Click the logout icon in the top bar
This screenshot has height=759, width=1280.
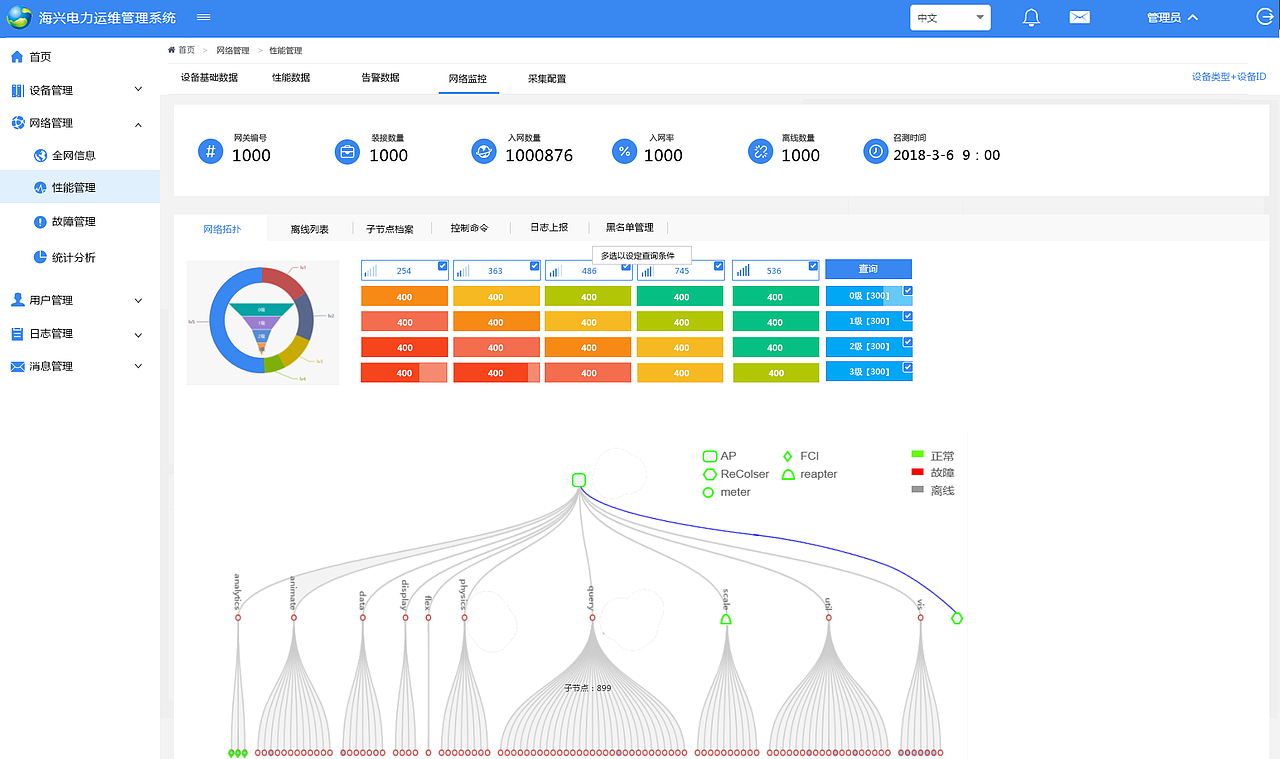point(1265,17)
